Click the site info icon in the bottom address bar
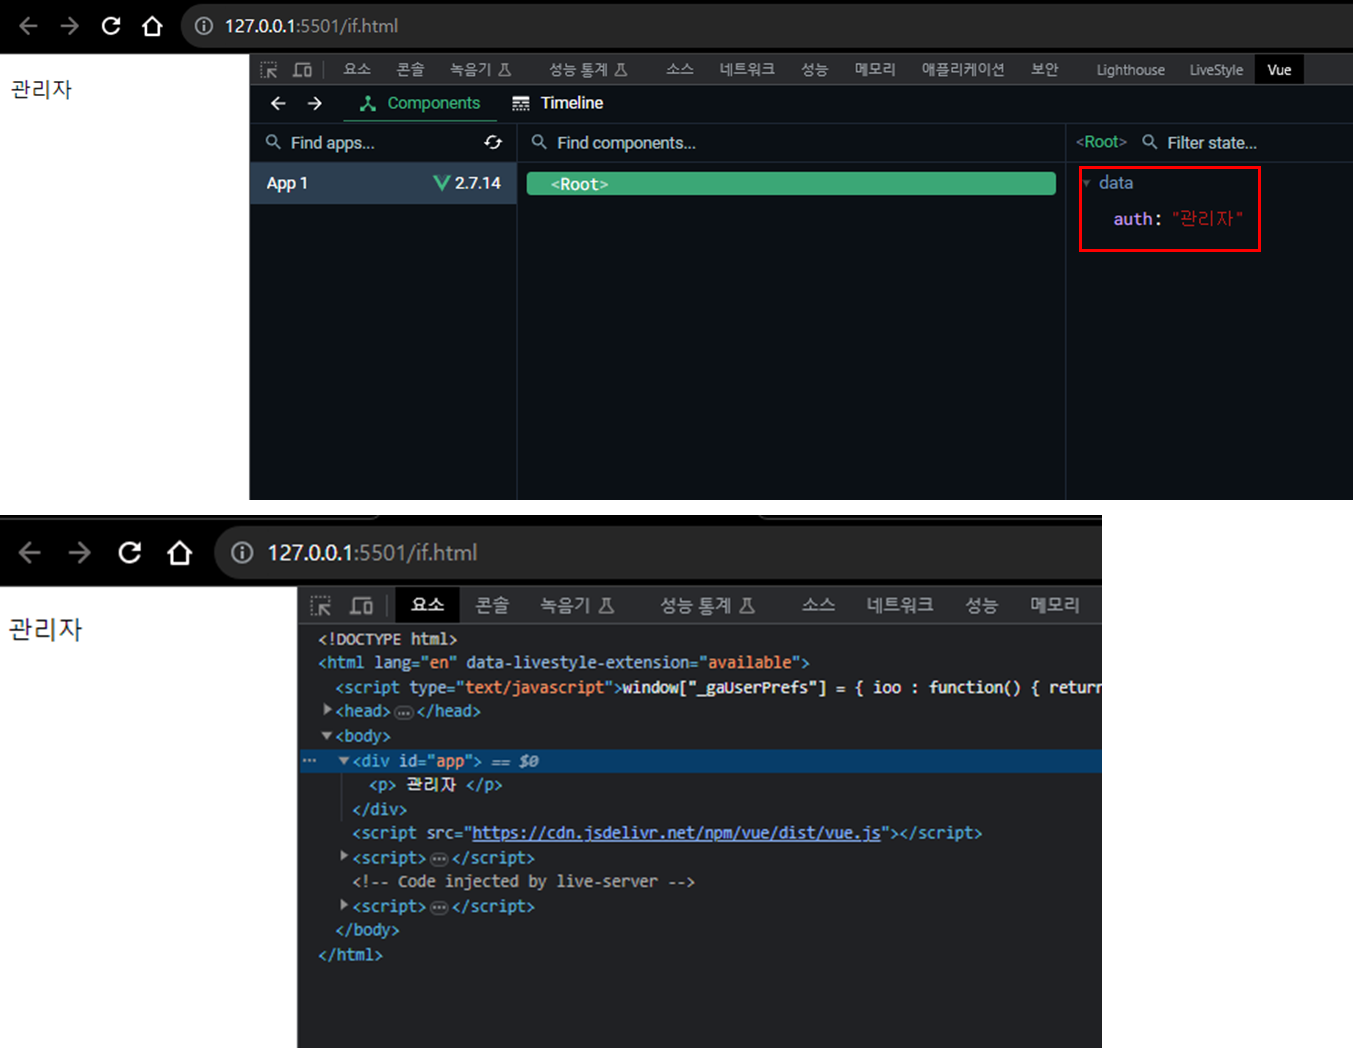 click(242, 552)
